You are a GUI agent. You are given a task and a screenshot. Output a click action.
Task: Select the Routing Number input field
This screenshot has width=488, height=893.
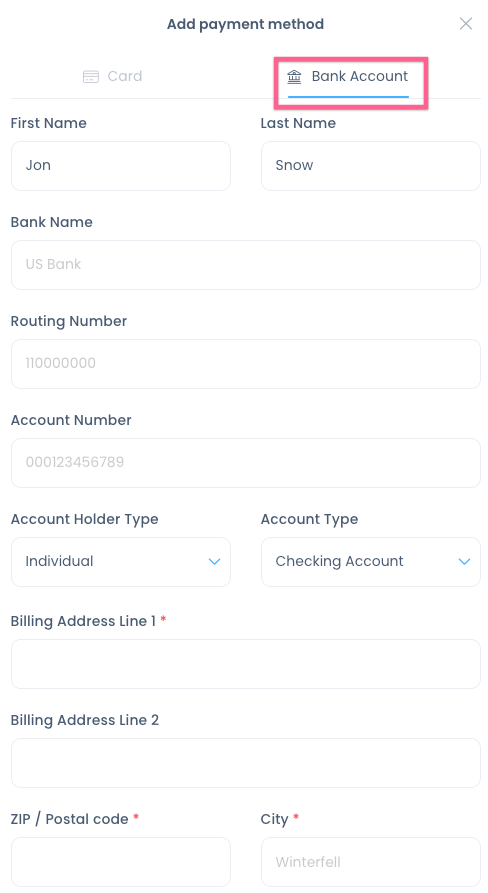click(245, 364)
